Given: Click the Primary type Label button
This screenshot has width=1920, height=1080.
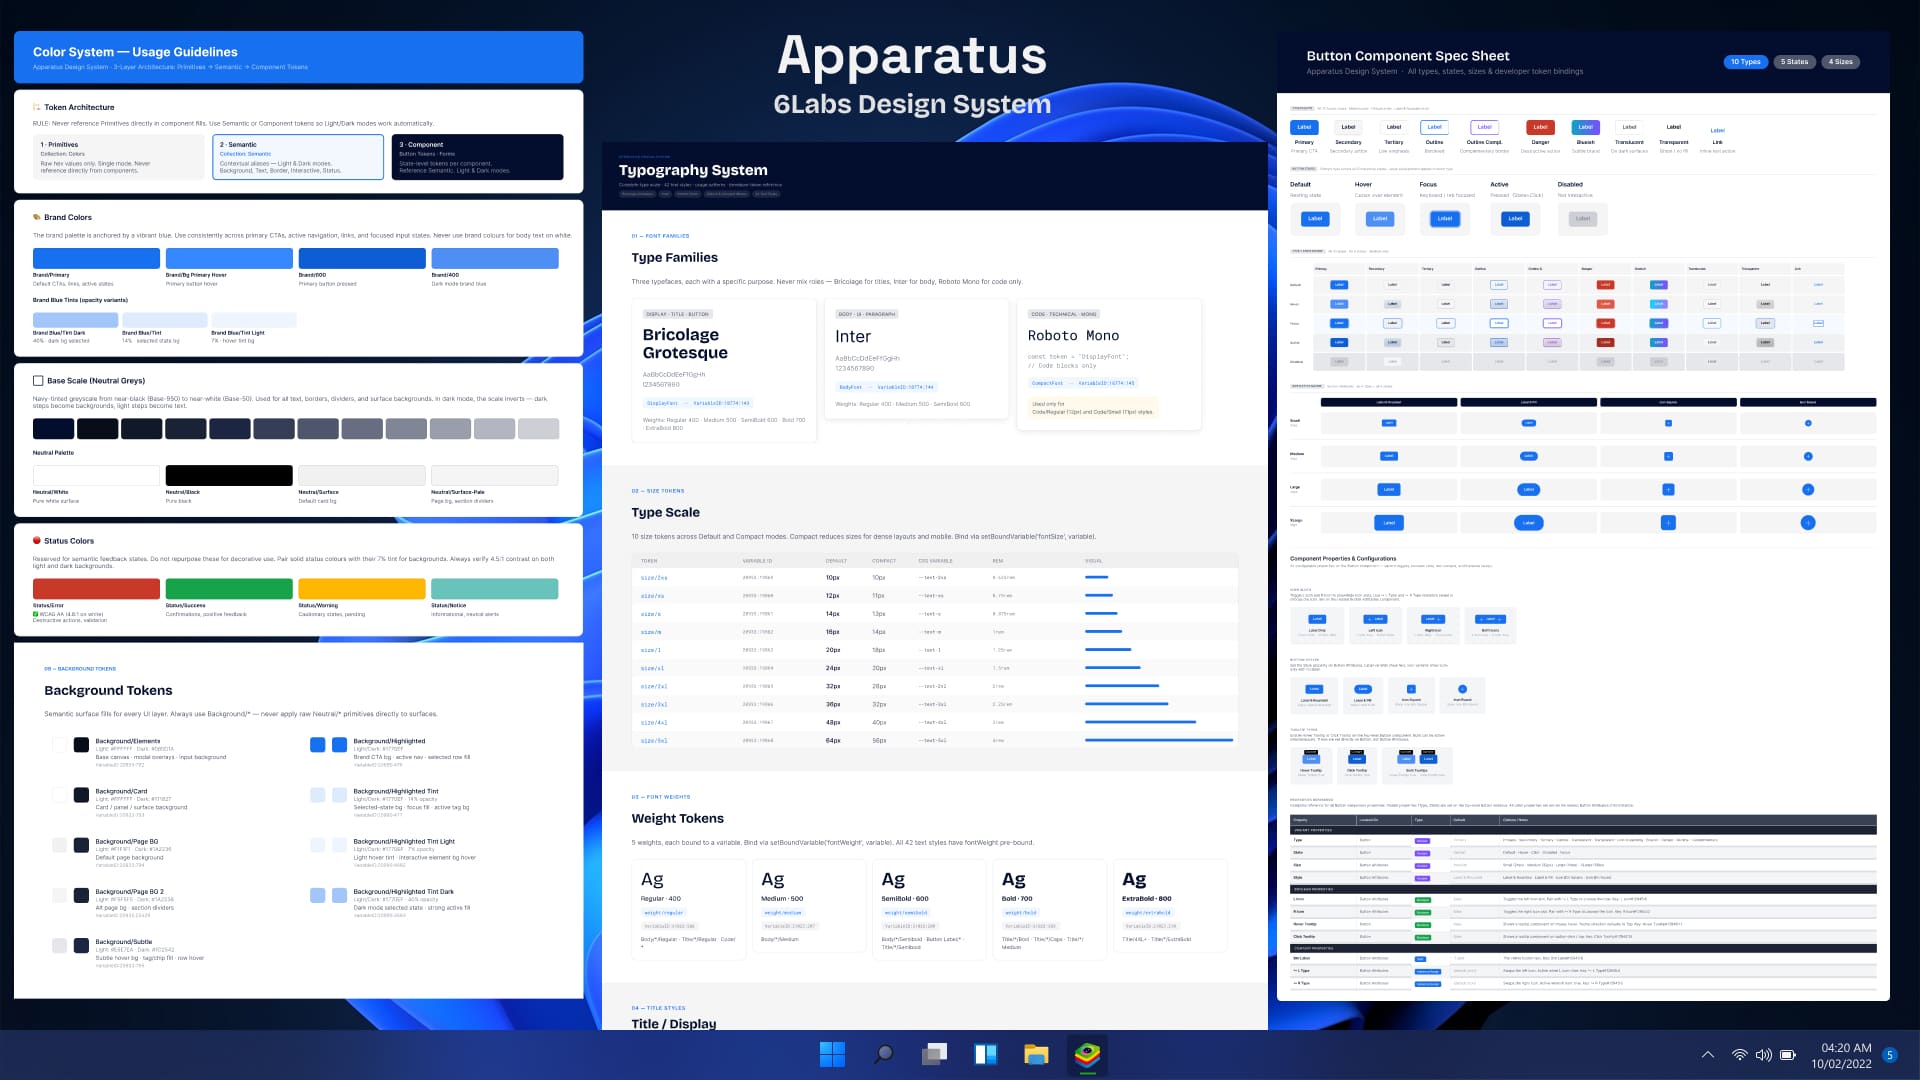Looking at the screenshot, I should click(x=1304, y=127).
